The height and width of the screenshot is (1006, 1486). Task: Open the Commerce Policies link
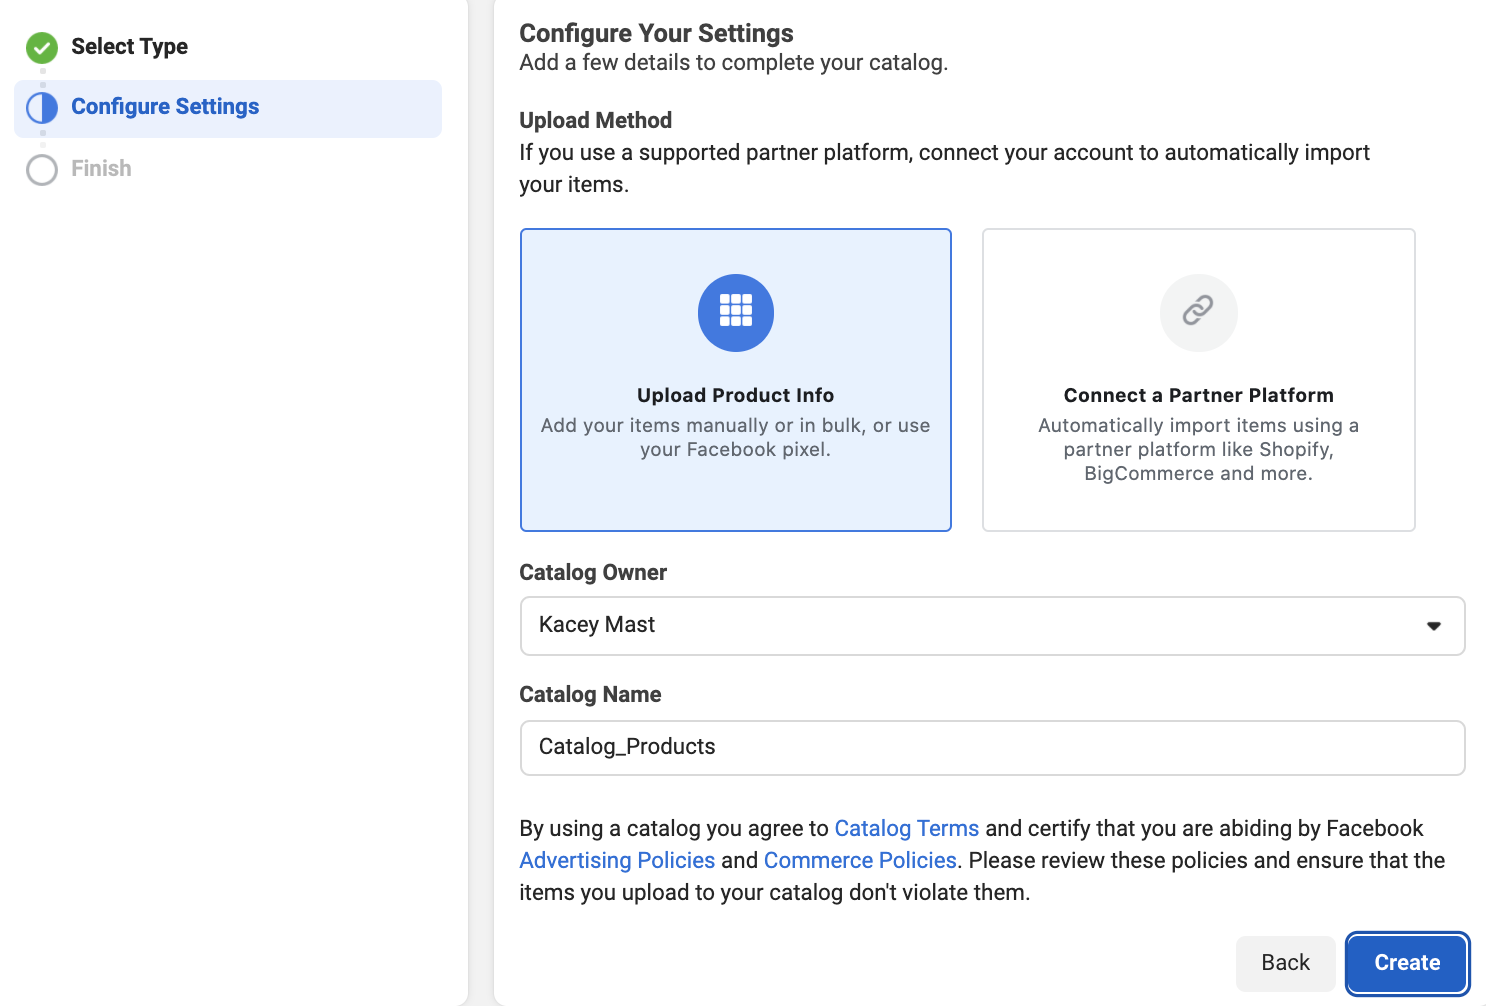[x=859, y=860]
